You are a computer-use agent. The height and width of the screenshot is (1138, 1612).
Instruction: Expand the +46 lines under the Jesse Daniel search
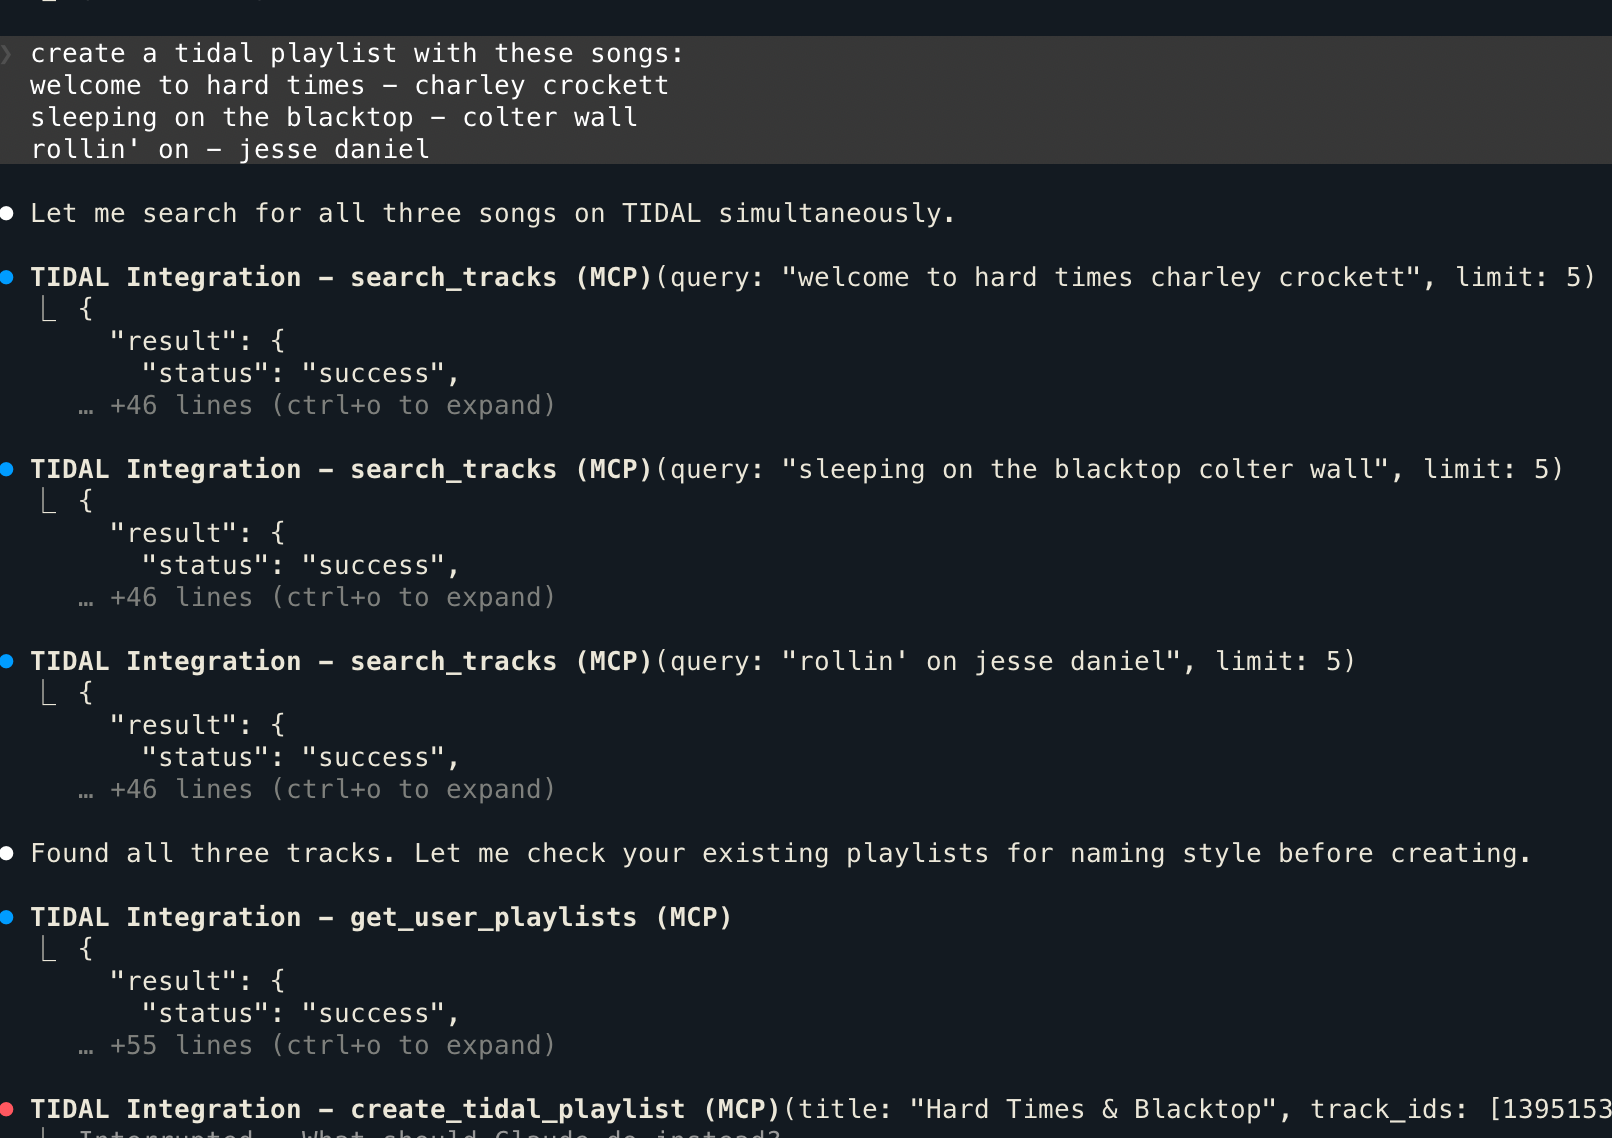pos(330,789)
